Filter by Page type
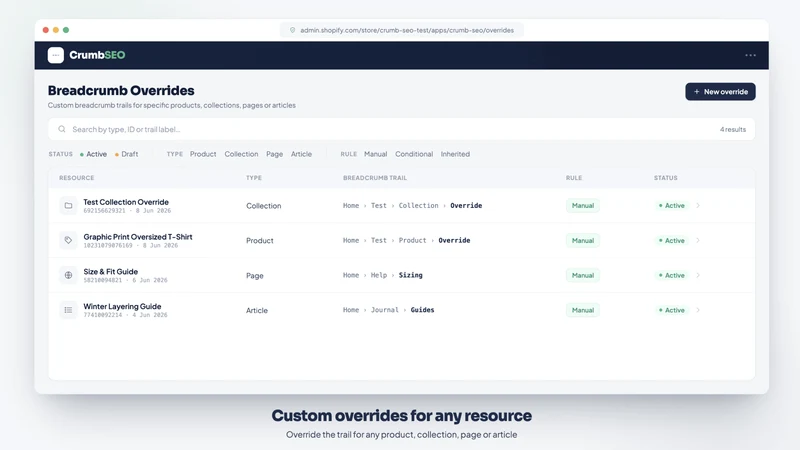Viewport: 800px width, 450px height. tap(274, 154)
